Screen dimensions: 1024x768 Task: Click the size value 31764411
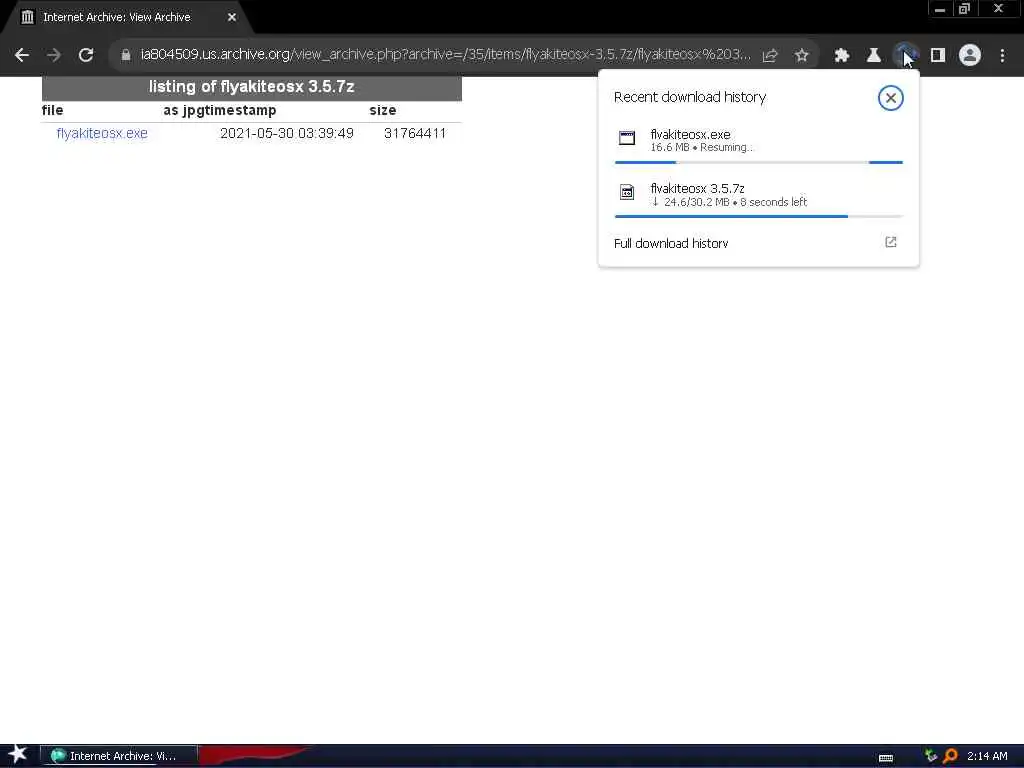415,133
